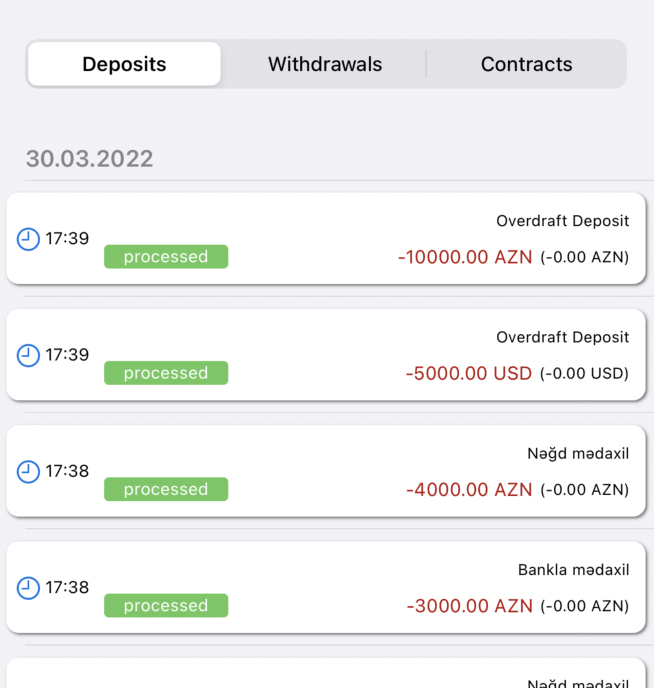Click the -4000.00 AZN amount

(x=469, y=489)
